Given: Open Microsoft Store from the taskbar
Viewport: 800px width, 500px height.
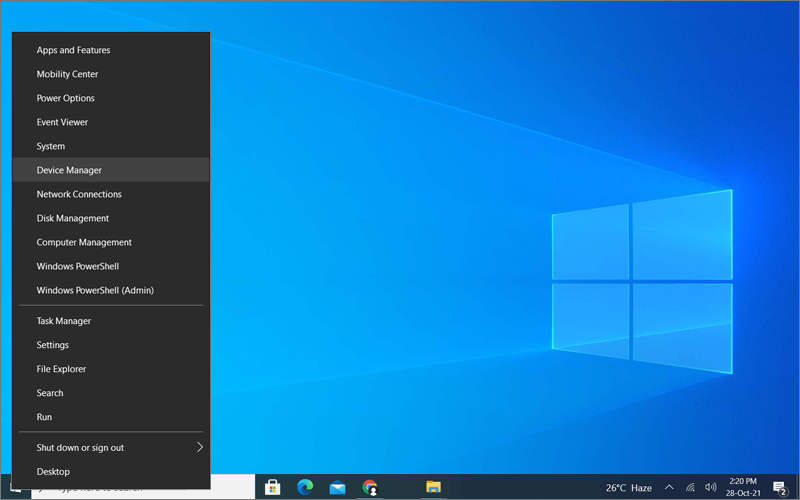Looking at the screenshot, I should click(x=272, y=488).
